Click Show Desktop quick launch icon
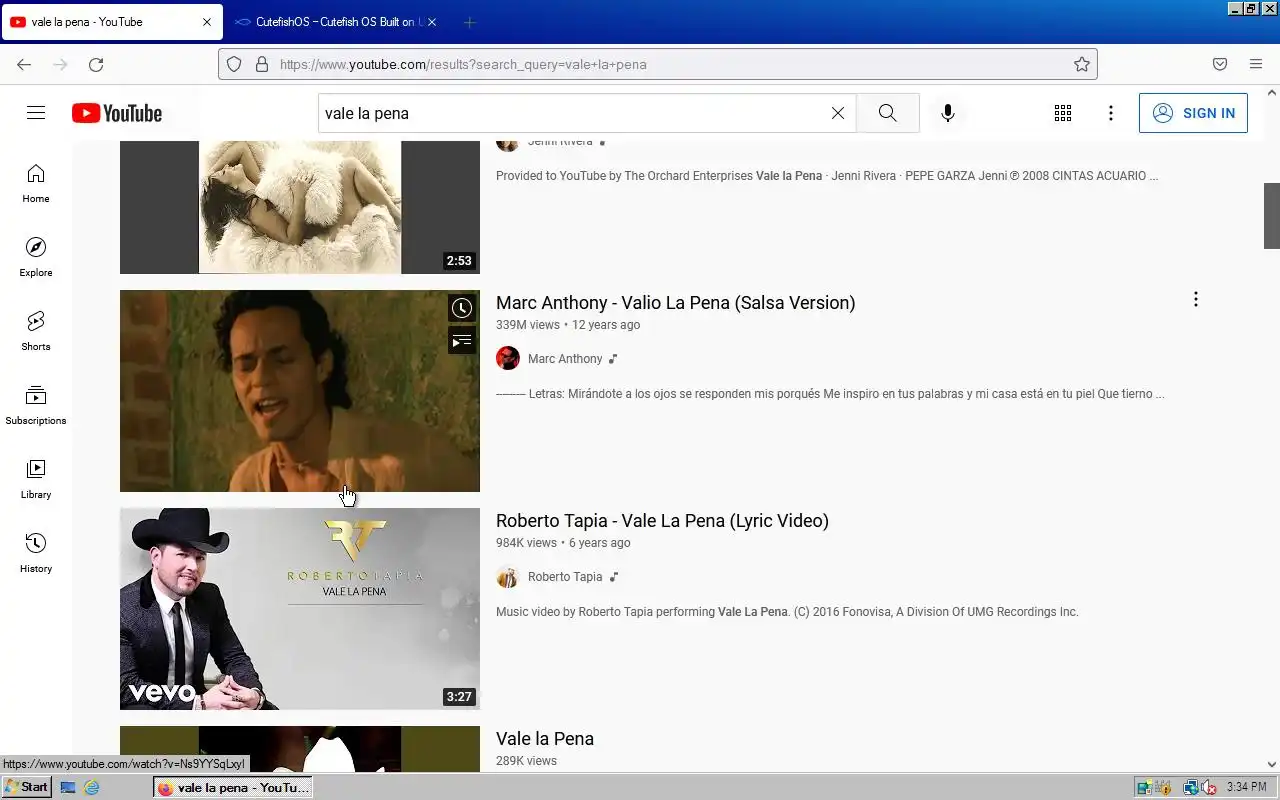Screen dimensions: 1280x800 [68, 787]
